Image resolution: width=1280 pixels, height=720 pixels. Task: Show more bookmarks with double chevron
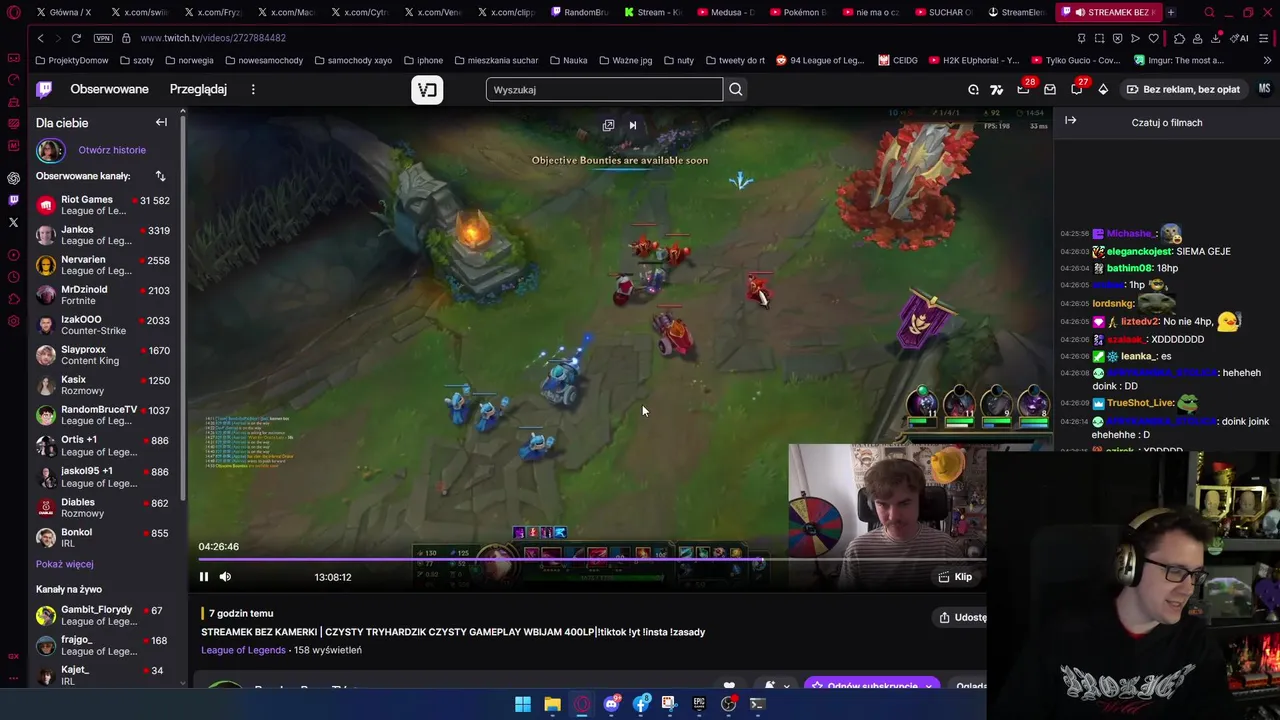1267,60
